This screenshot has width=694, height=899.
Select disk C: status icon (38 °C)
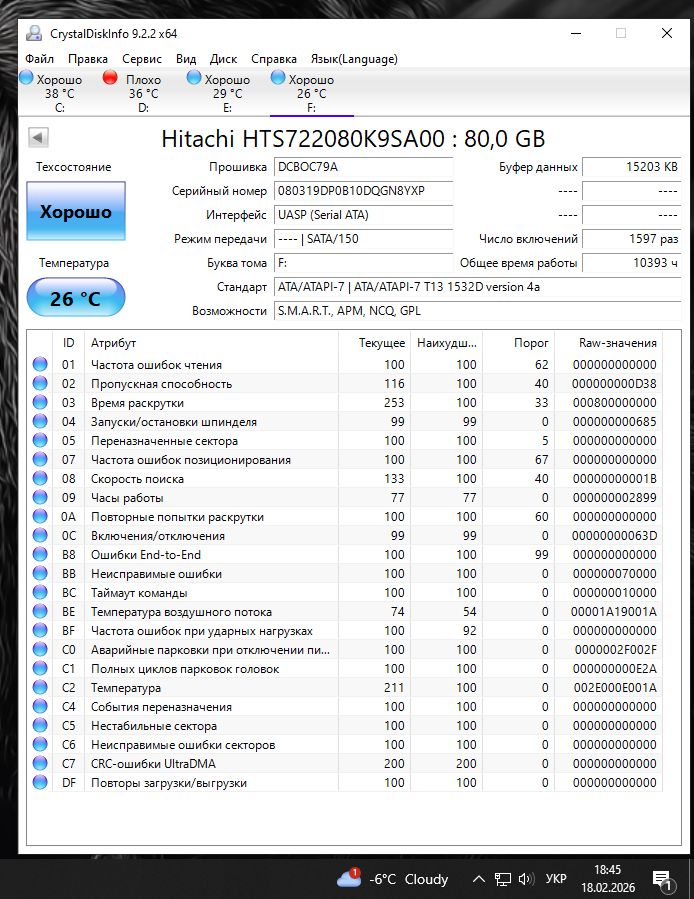tap(26, 77)
